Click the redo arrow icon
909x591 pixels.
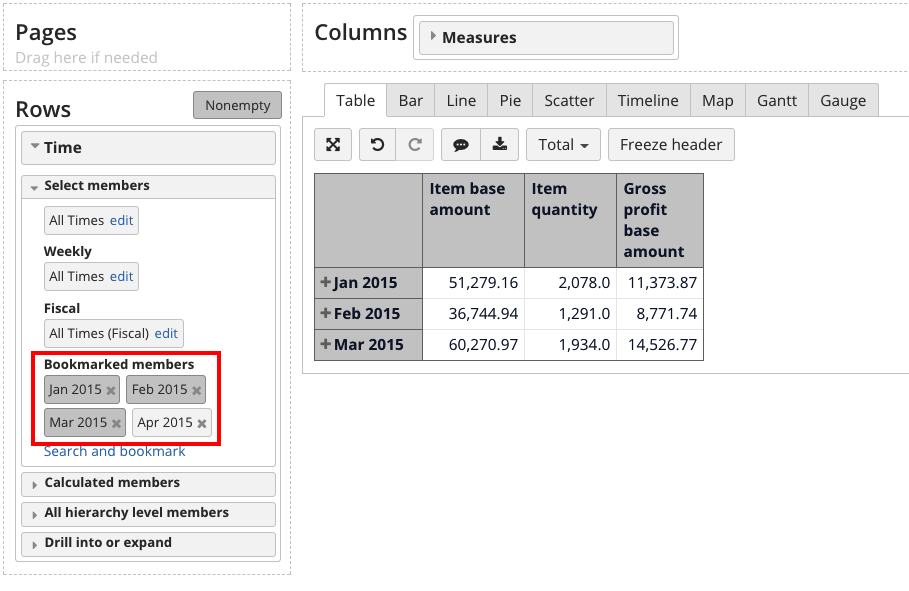click(x=414, y=145)
